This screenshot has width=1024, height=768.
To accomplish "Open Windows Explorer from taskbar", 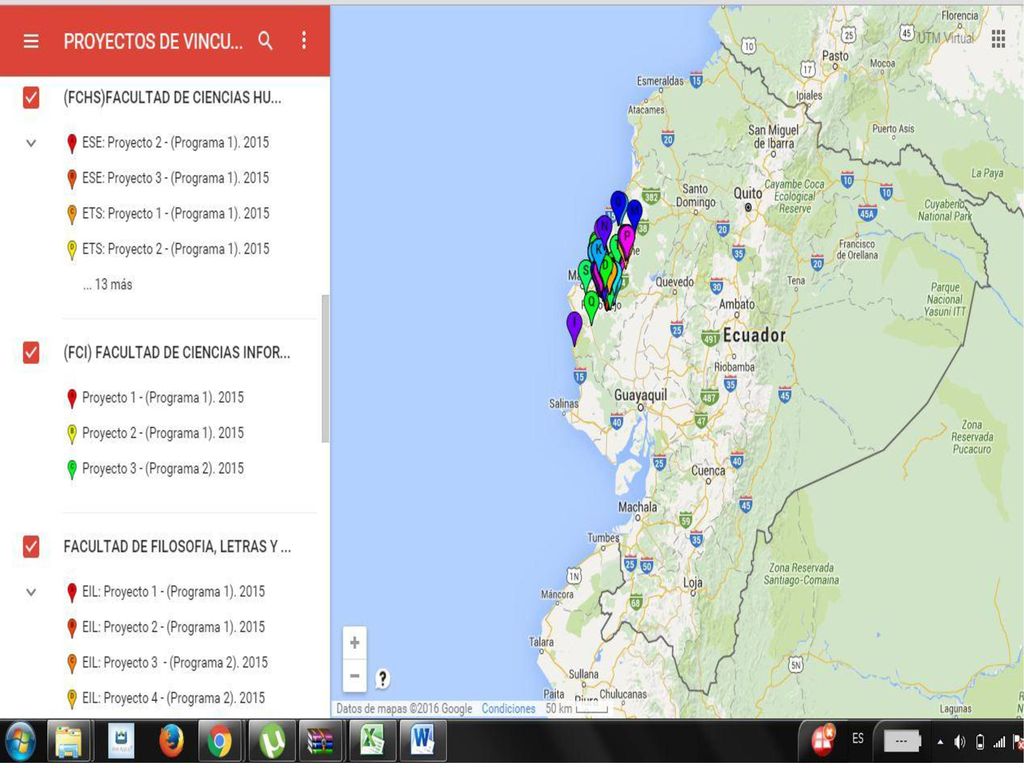I will pos(68,742).
